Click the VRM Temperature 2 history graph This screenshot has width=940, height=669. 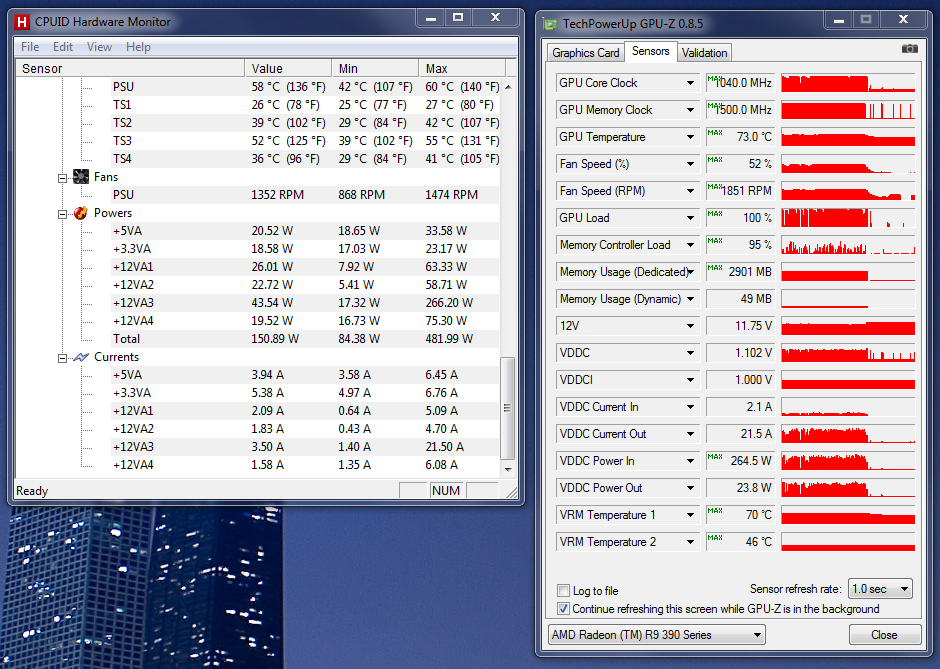tap(848, 542)
